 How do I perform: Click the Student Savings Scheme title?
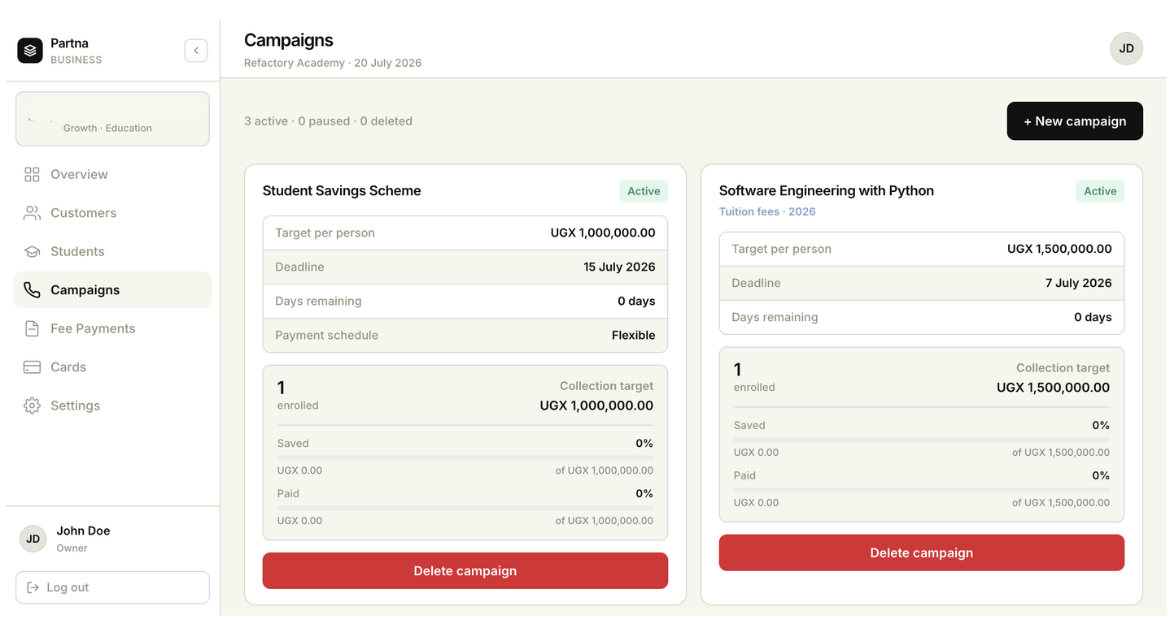tap(342, 191)
